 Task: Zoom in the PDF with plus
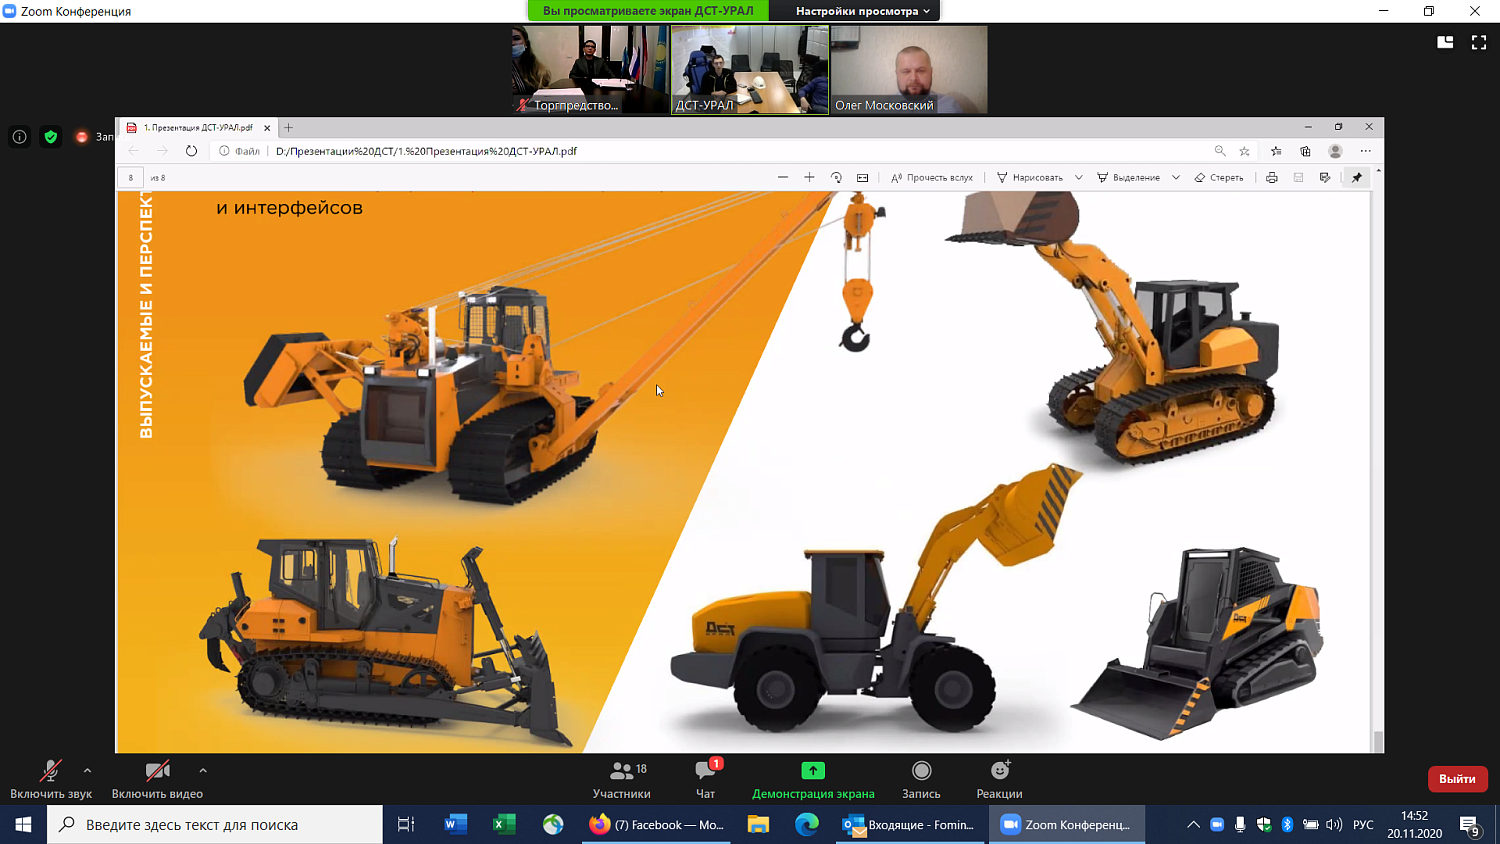coord(809,177)
